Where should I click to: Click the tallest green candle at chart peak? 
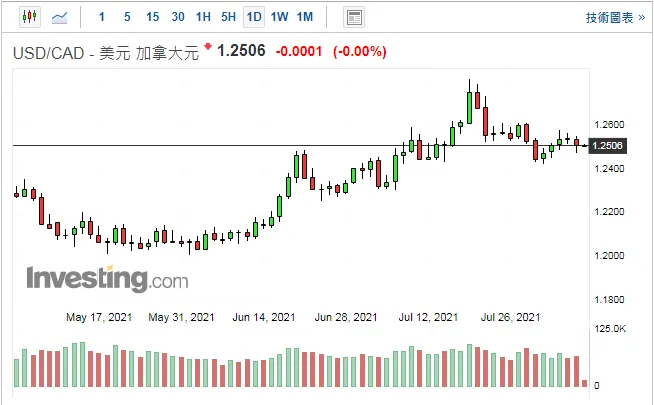pyautogui.click(x=469, y=108)
